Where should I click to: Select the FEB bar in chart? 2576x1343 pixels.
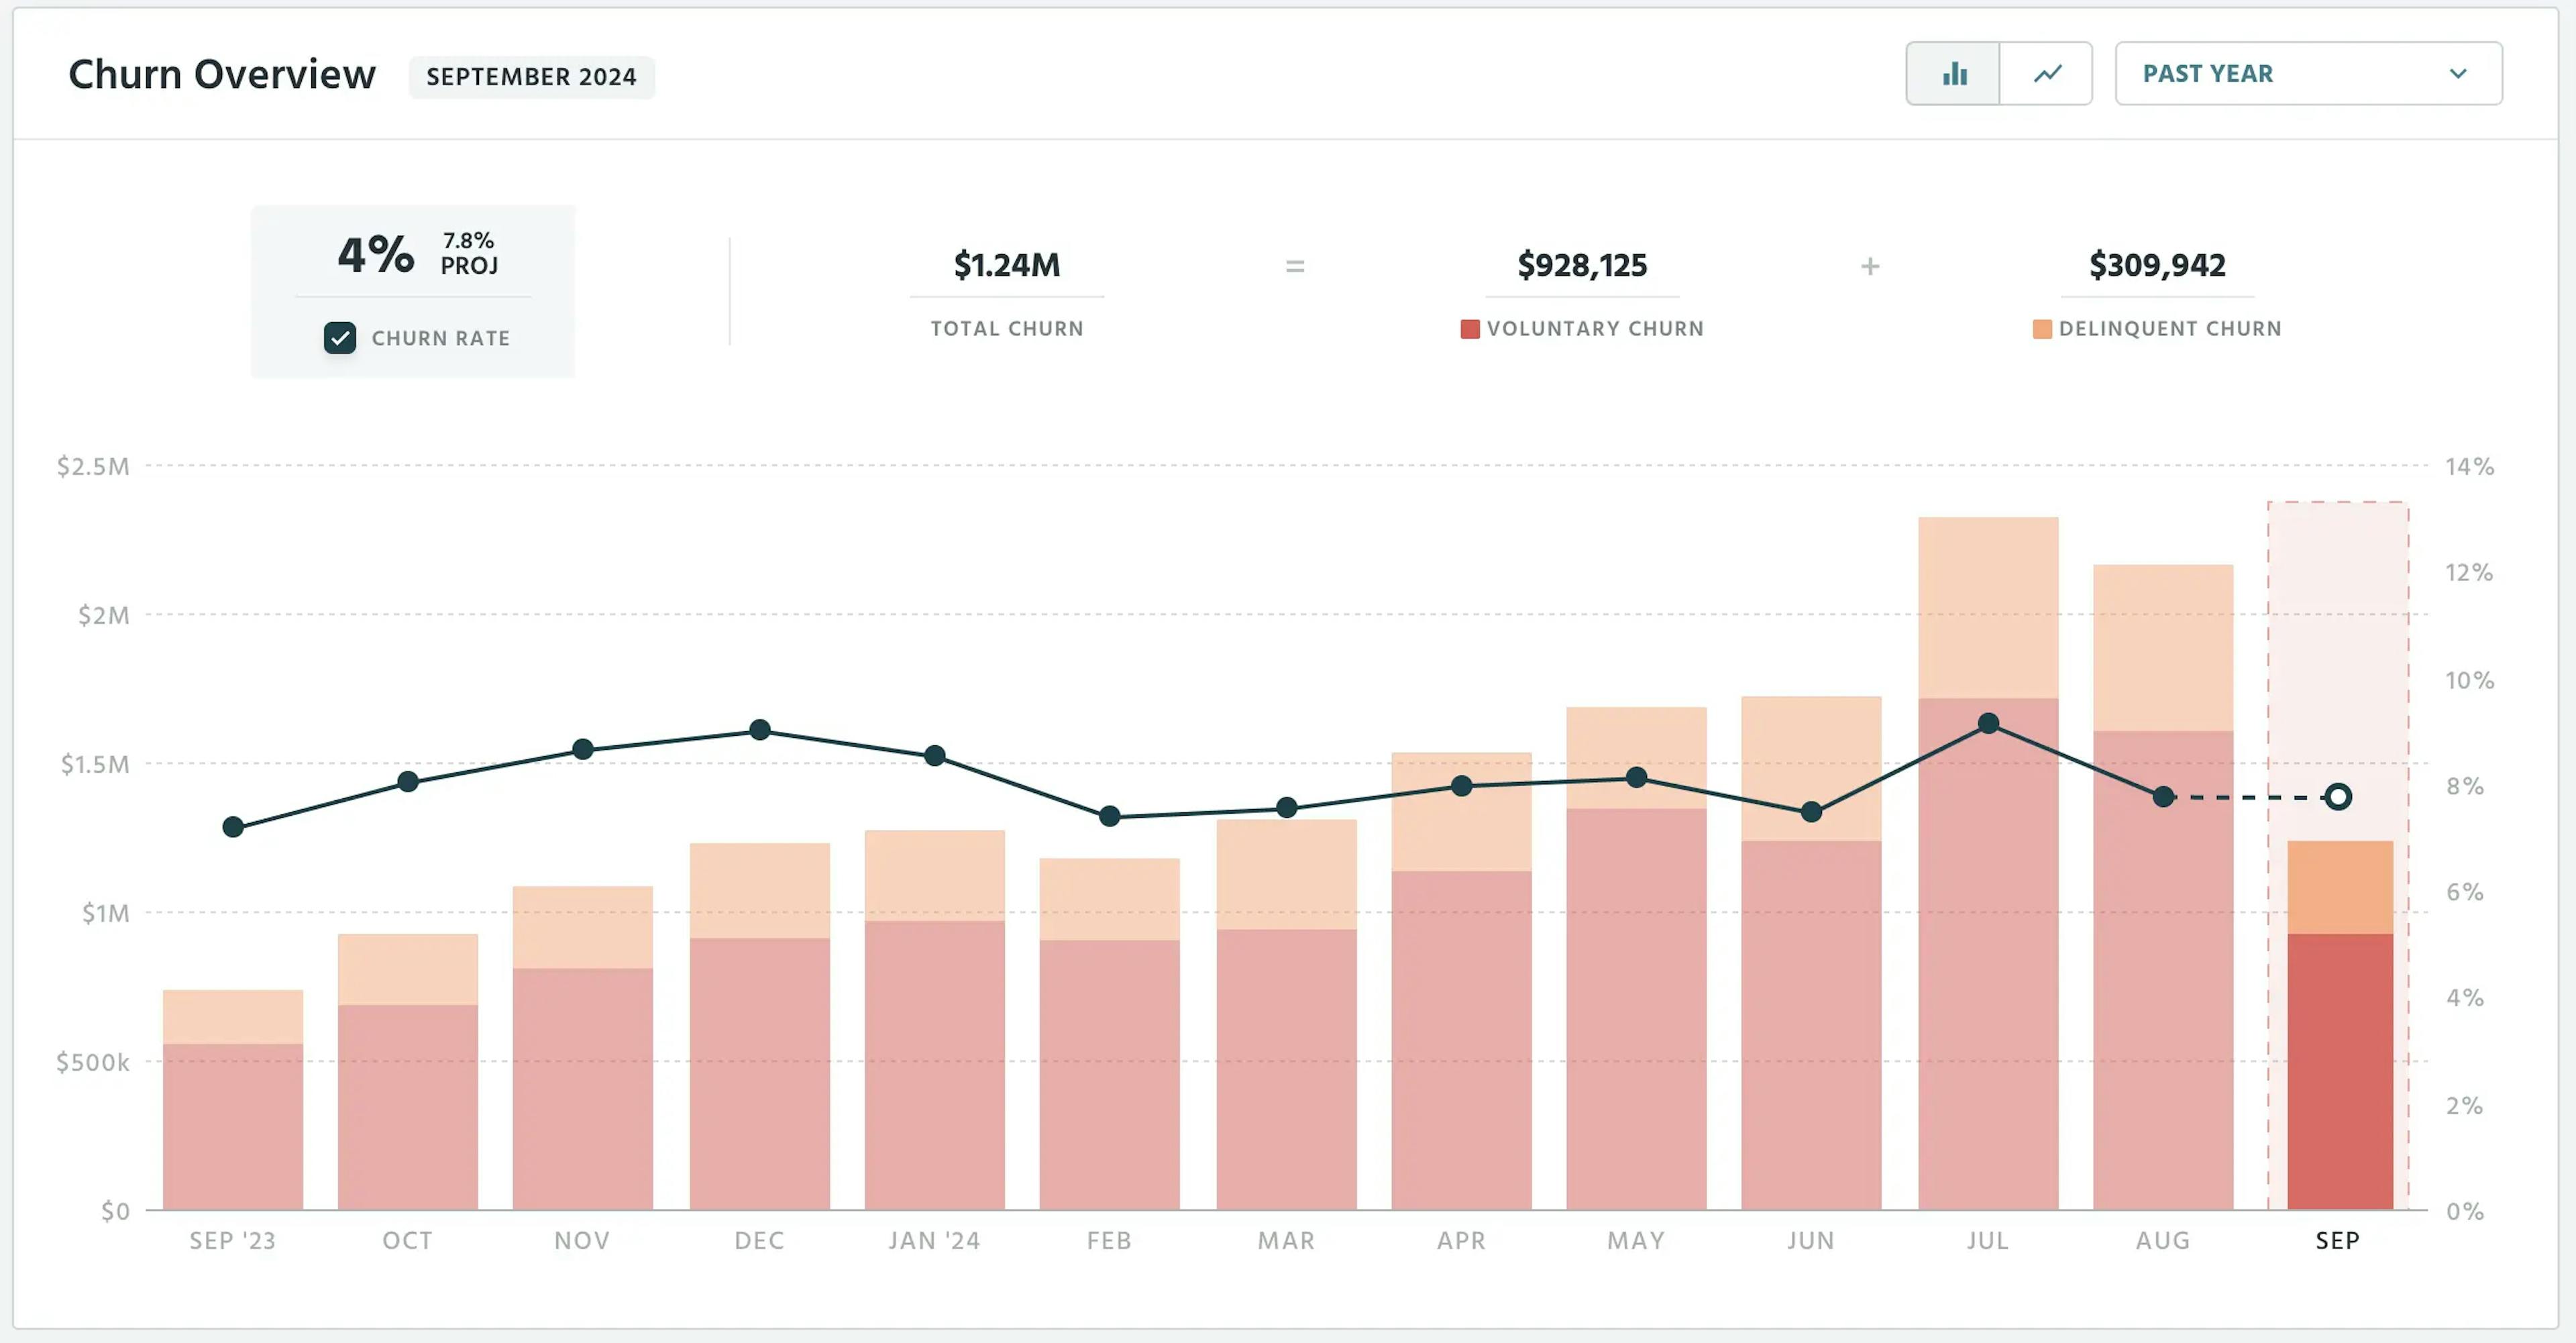[x=1110, y=1034]
